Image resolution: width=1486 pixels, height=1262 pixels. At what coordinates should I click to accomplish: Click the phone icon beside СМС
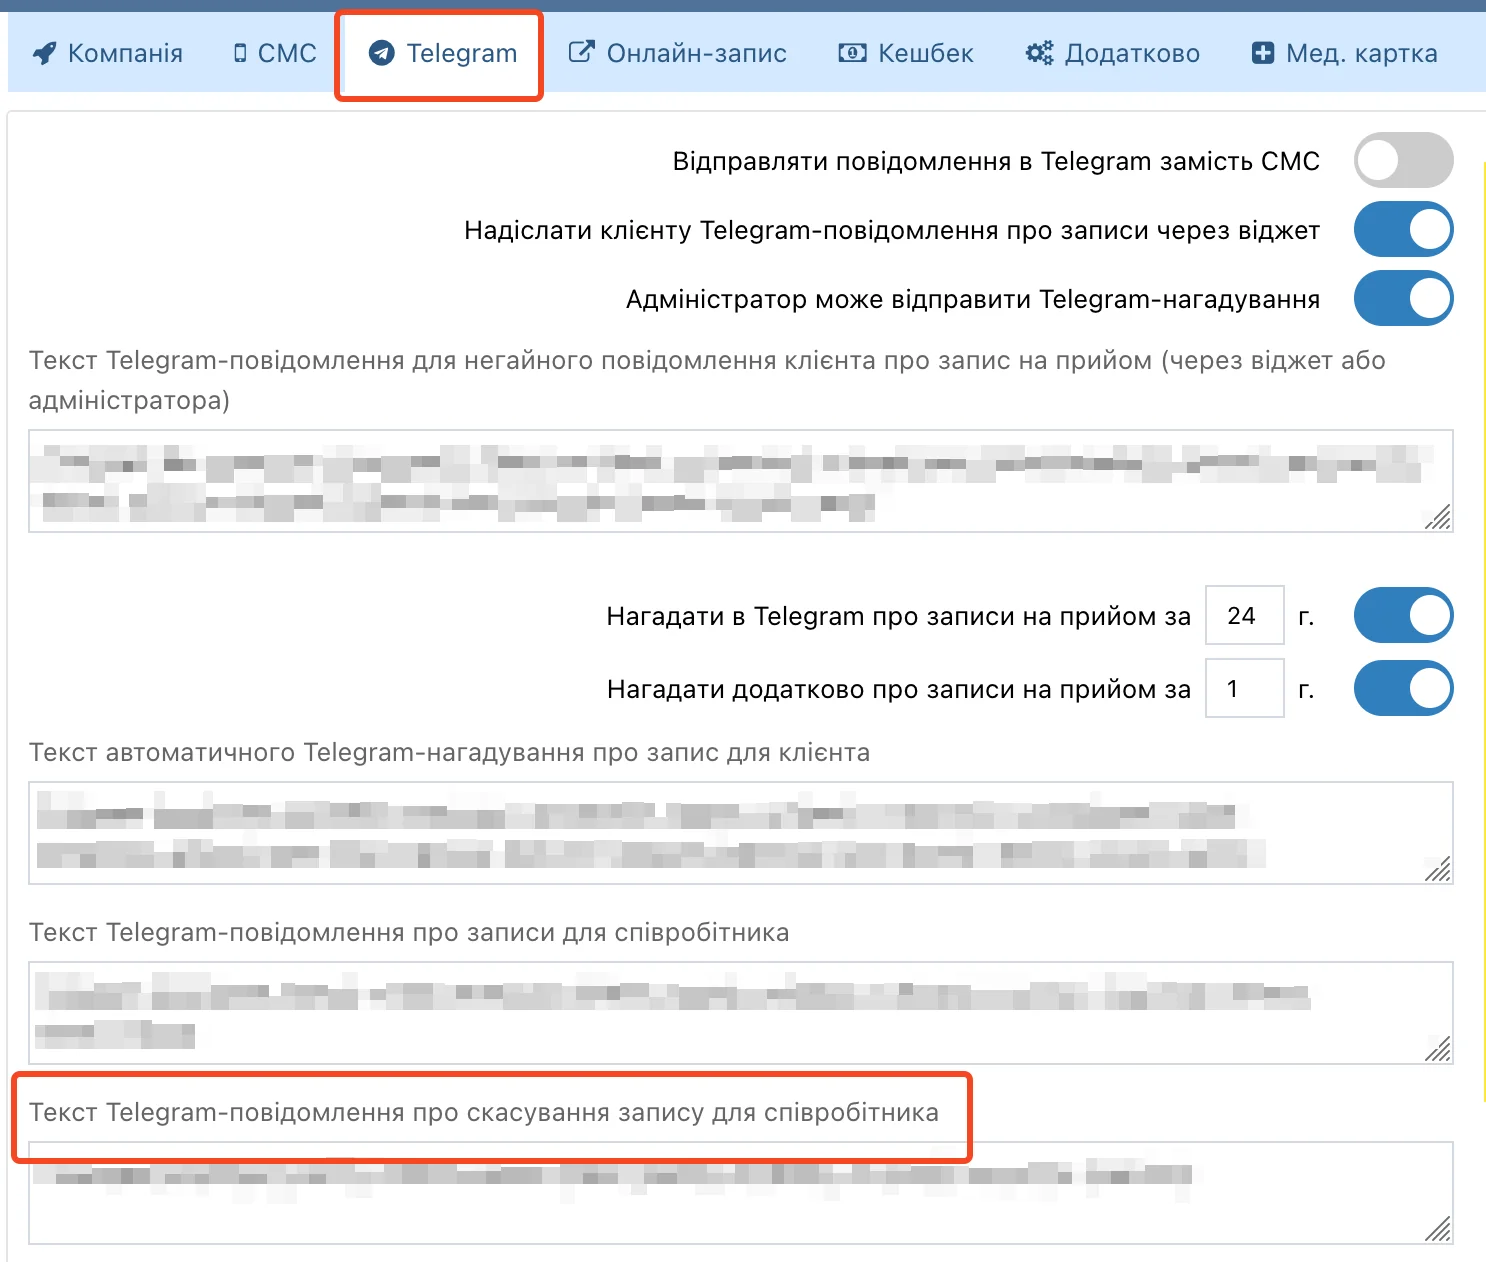tap(240, 53)
